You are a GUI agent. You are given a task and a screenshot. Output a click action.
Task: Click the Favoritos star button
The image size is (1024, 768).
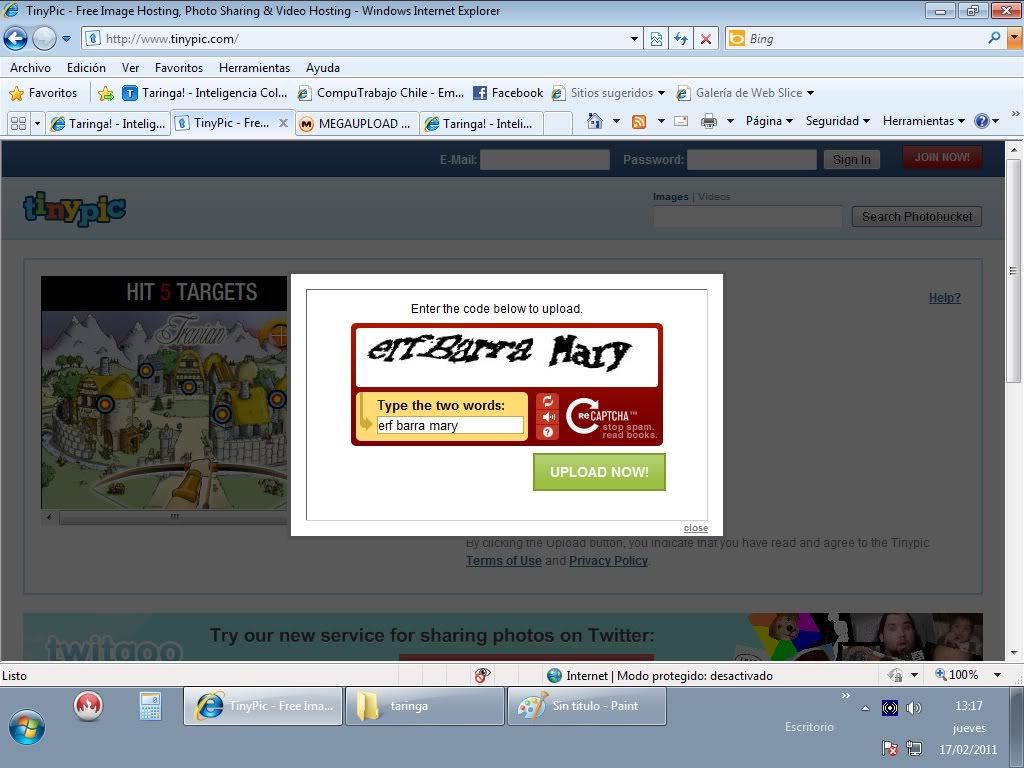43,93
